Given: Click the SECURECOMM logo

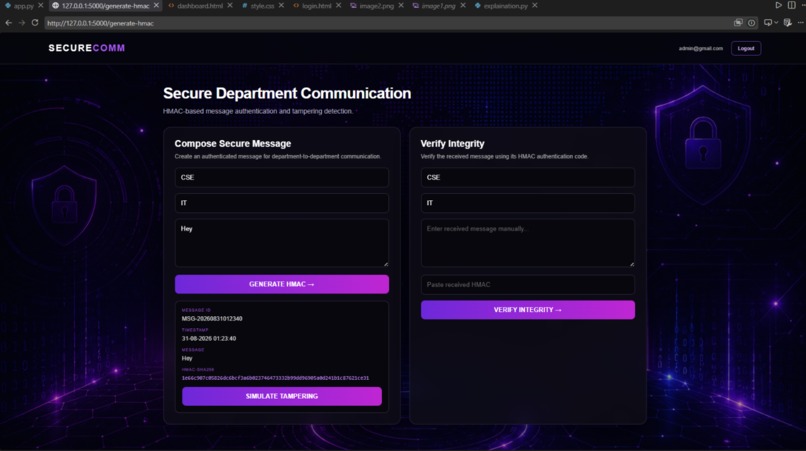Looking at the screenshot, I should pos(87,48).
